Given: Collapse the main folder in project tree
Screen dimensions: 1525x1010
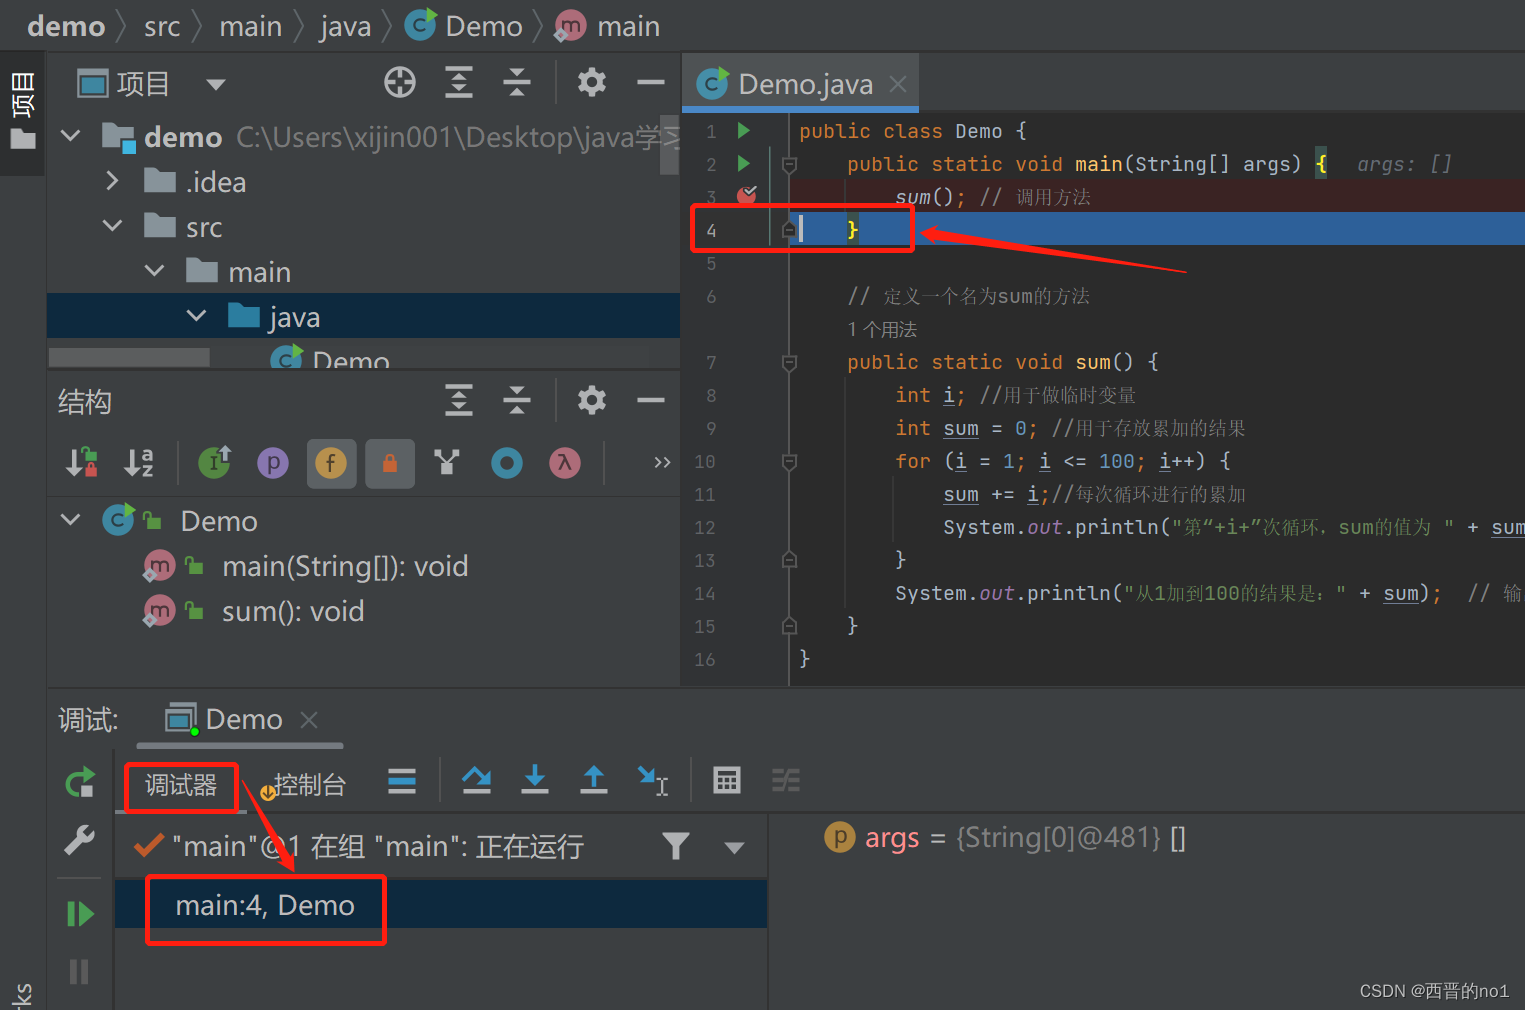Looking at the screenshot, I should [154, 271].
